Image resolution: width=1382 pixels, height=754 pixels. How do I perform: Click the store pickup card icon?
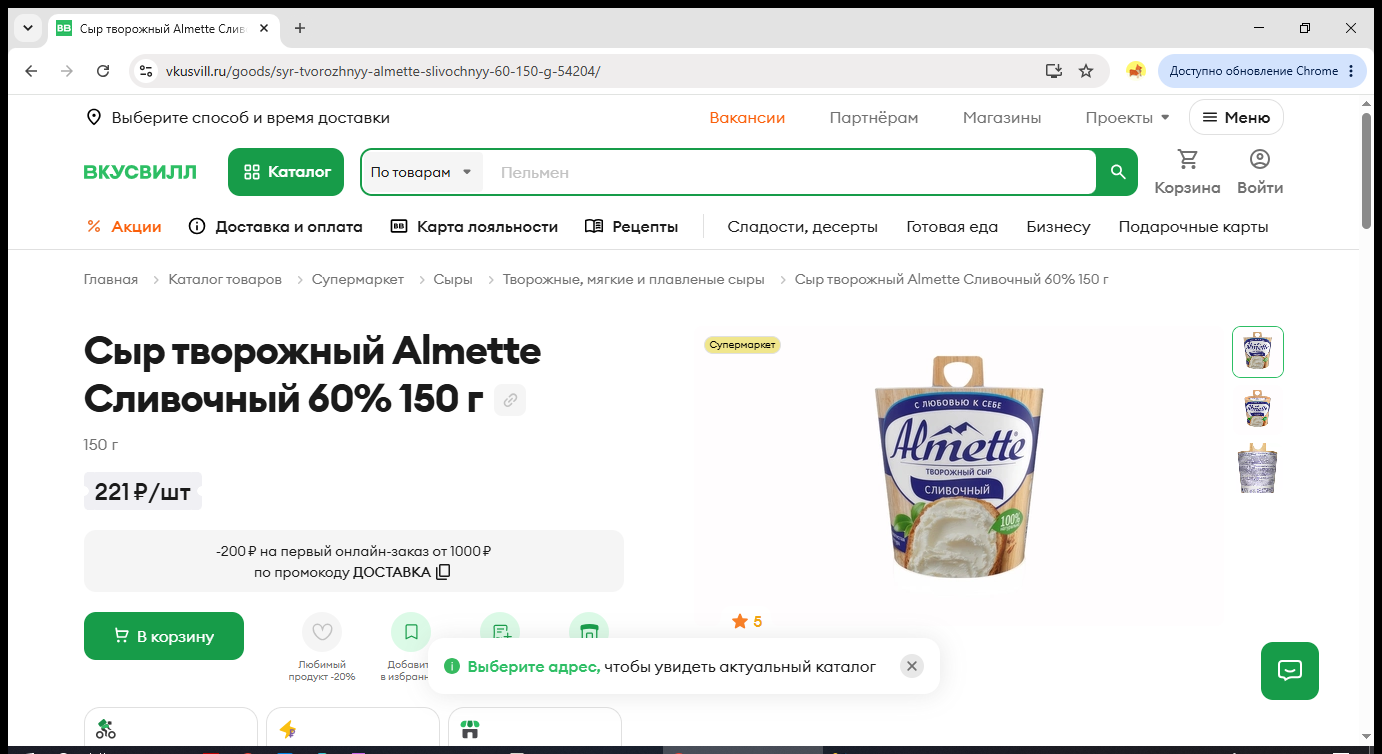point(471,729)
